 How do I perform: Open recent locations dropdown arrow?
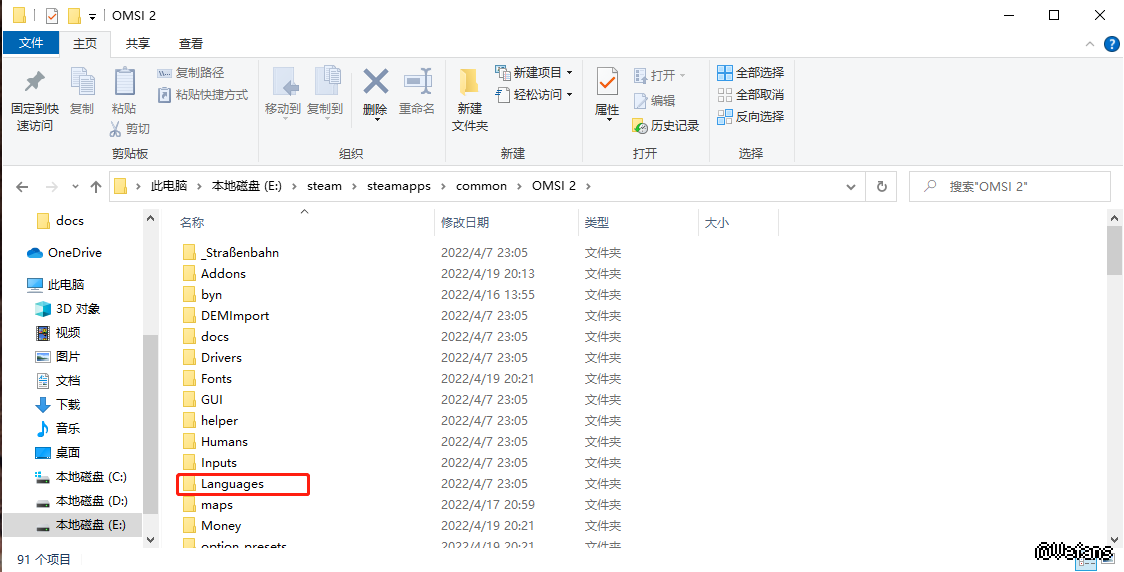coord(75,187)
